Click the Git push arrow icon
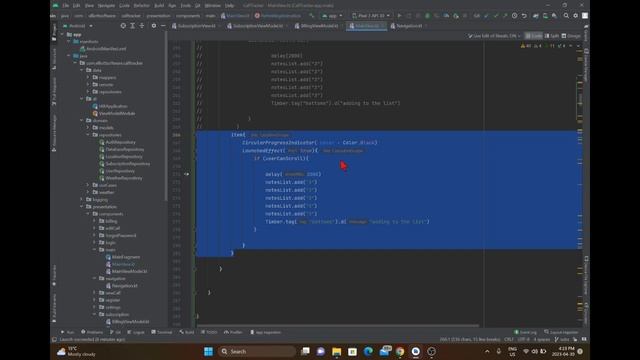This screenshot has width=640, height=360. 505,16
